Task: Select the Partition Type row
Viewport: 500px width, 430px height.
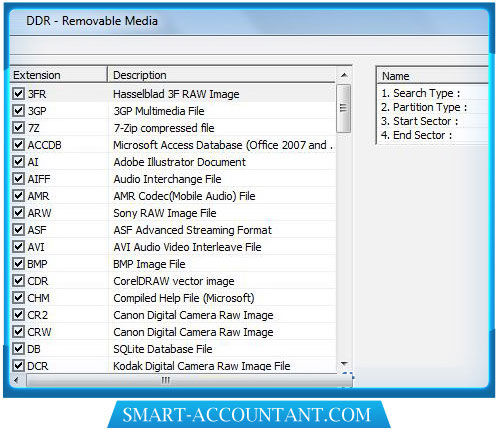Action: [433, 107]
